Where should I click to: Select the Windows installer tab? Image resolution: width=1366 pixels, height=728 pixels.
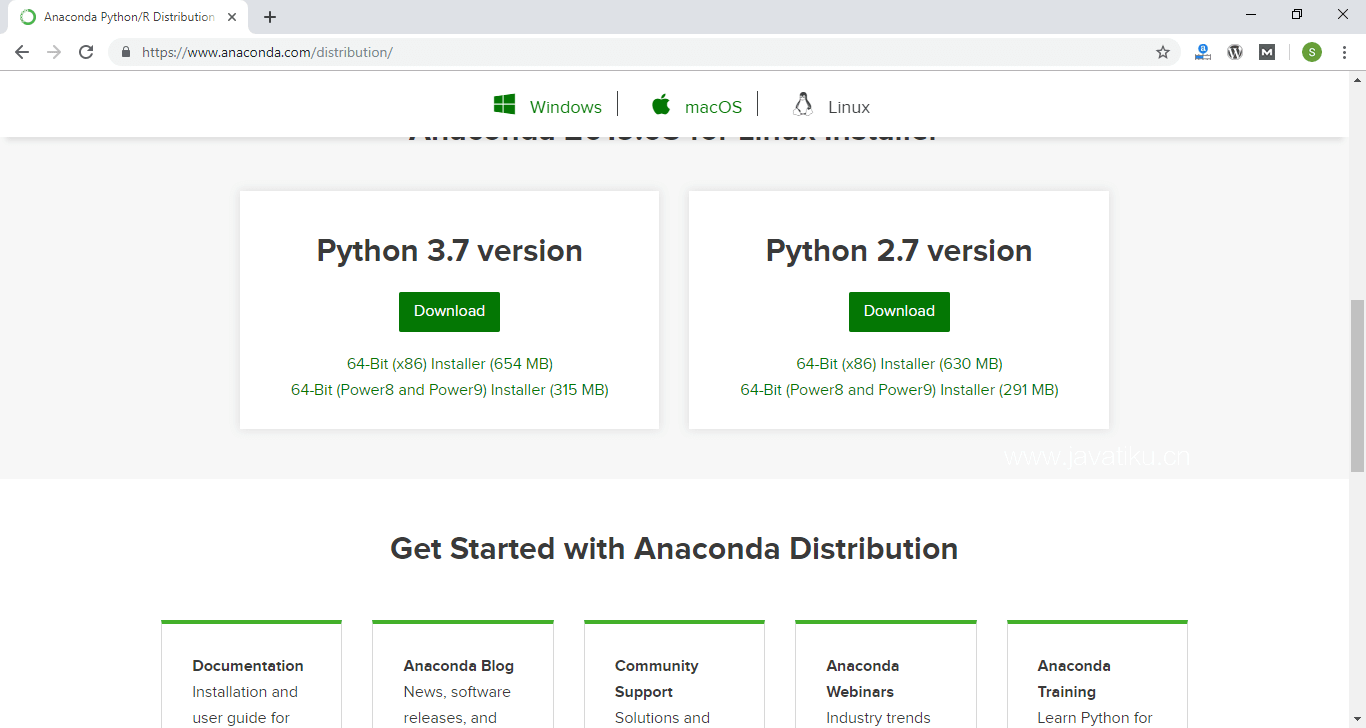click(548, 106)
